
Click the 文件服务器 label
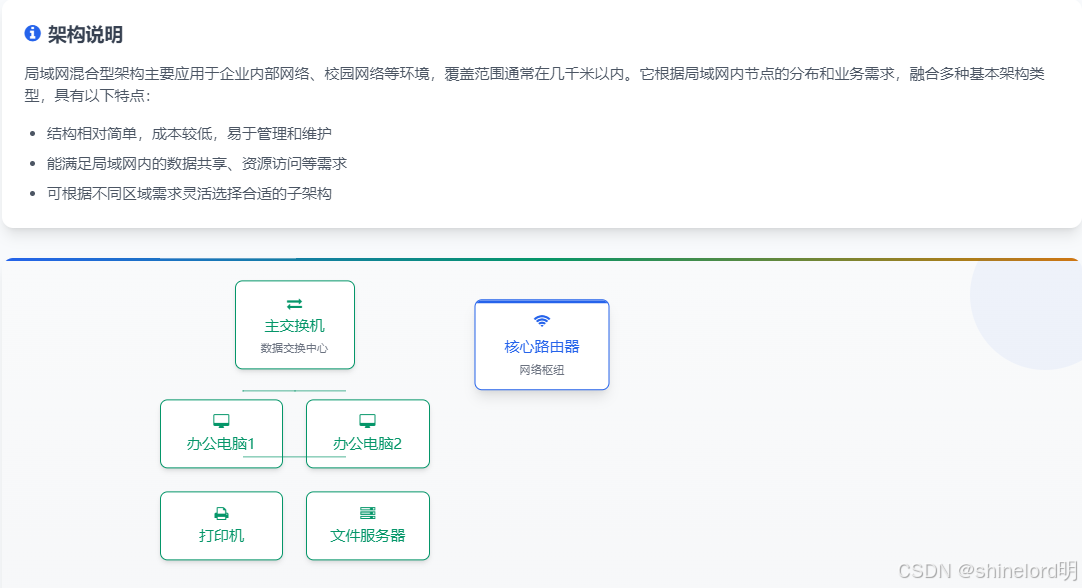[368, 536]
